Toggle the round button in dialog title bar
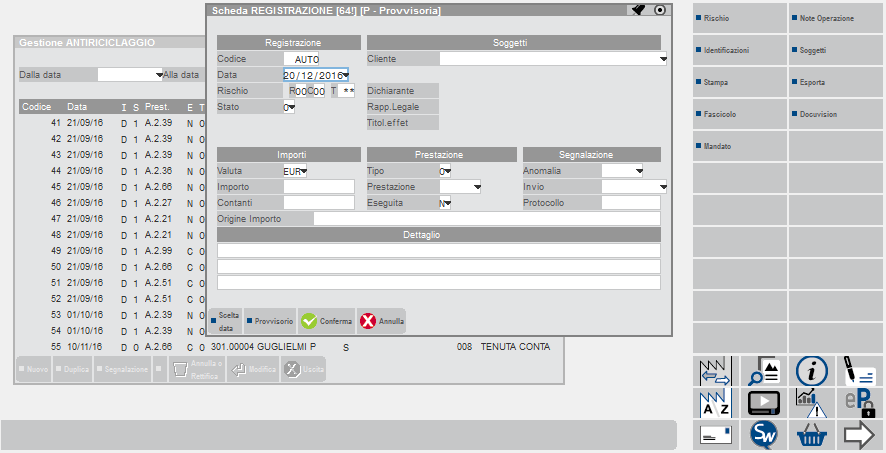Screen dimensions: 886x453 pyautogui.click(x=659, y=10)
